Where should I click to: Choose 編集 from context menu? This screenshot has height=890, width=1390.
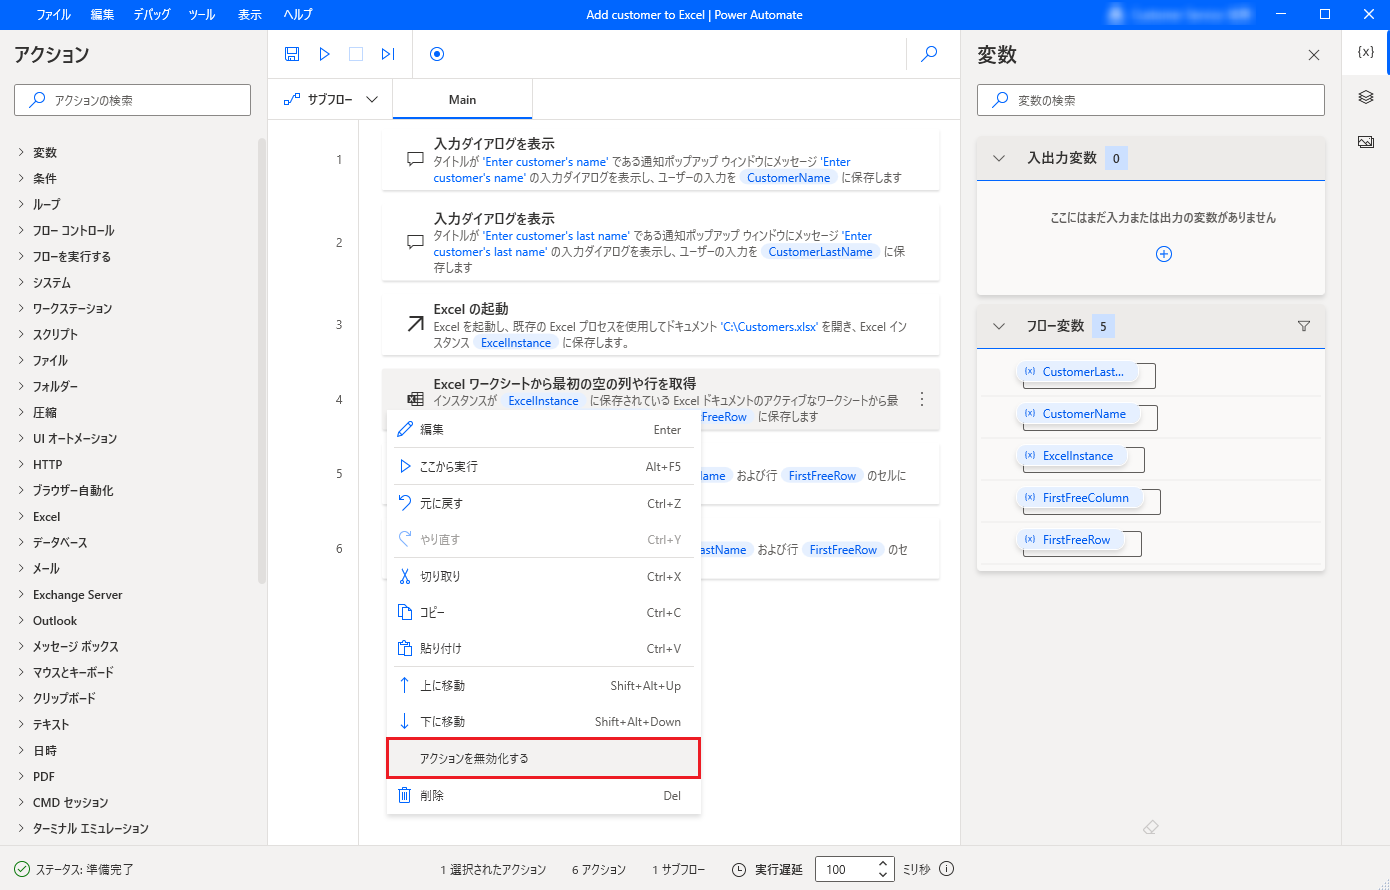click(x=543, y=430)
